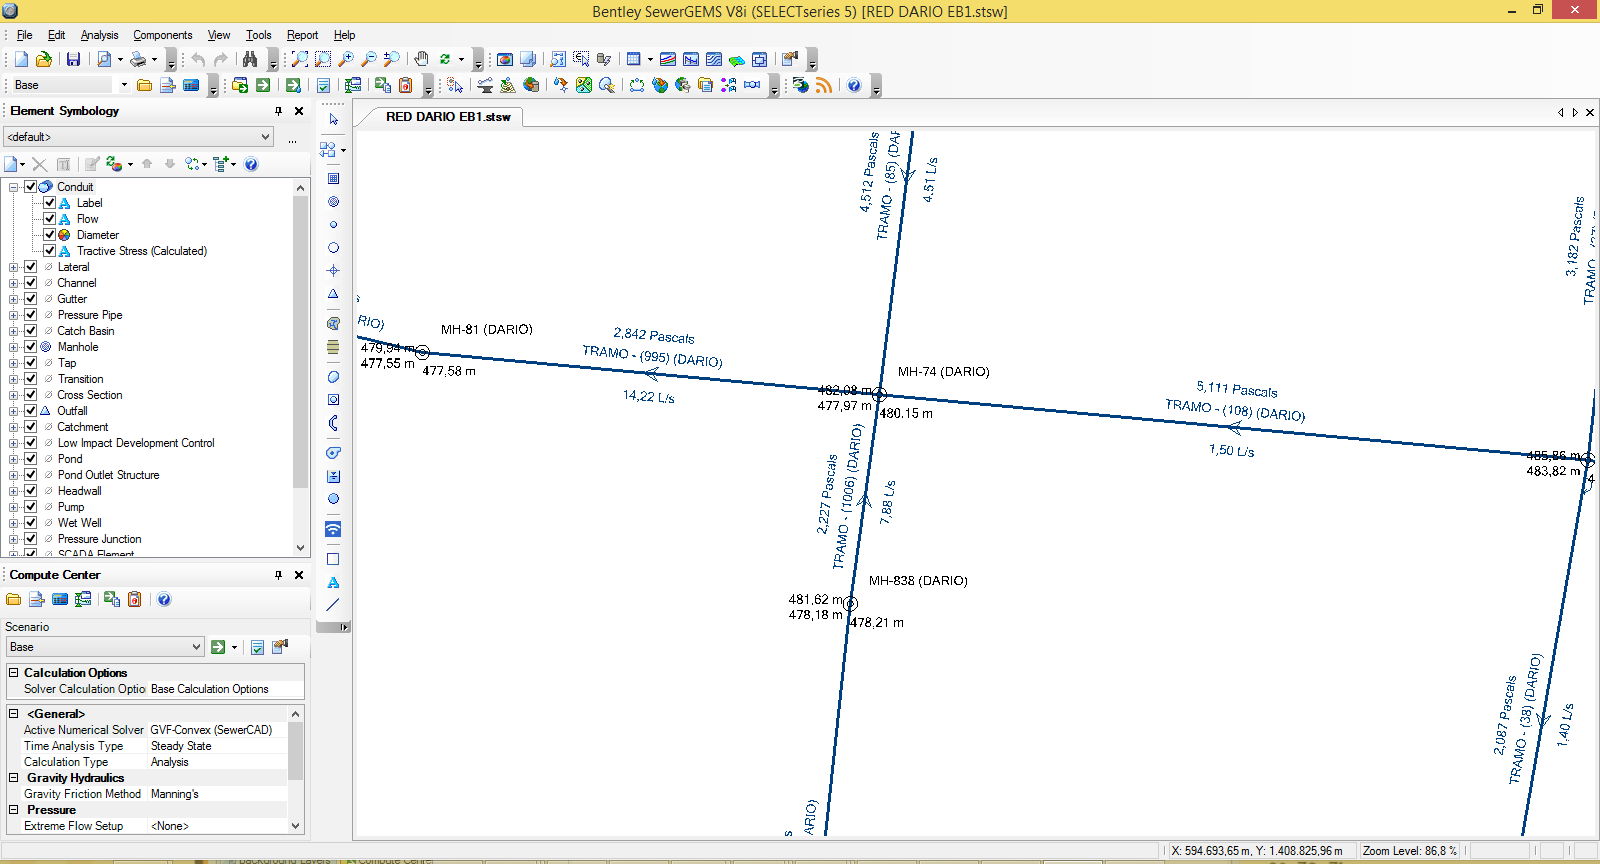Pin the Compute Center panel
The height and width of the screenshot is (864, 1600).
point(278,575)
